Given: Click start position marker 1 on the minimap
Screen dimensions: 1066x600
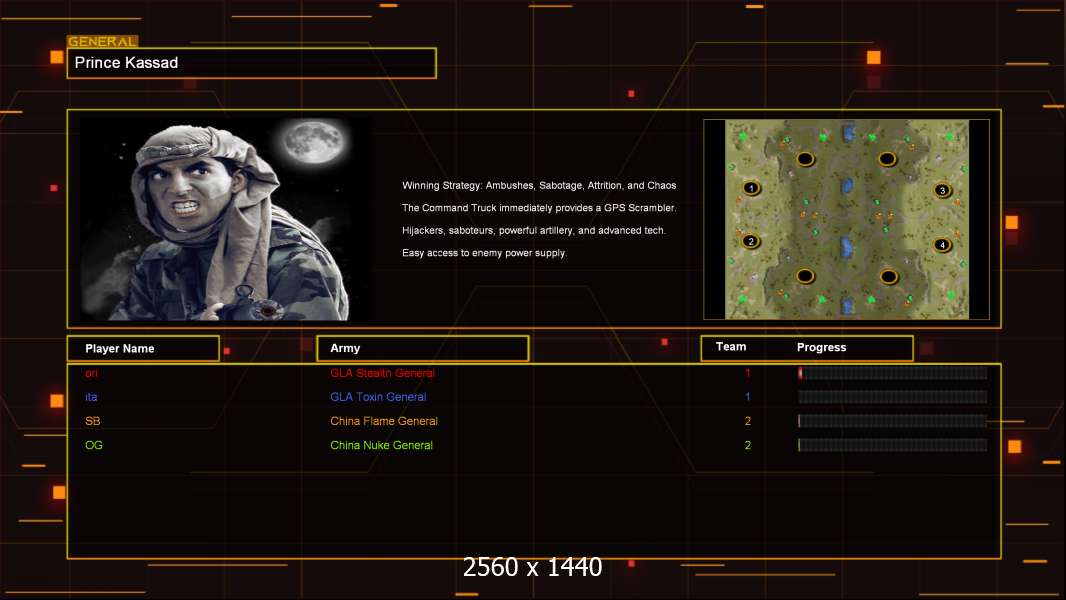Looking at the screenshot, I should tap(751, 188).
